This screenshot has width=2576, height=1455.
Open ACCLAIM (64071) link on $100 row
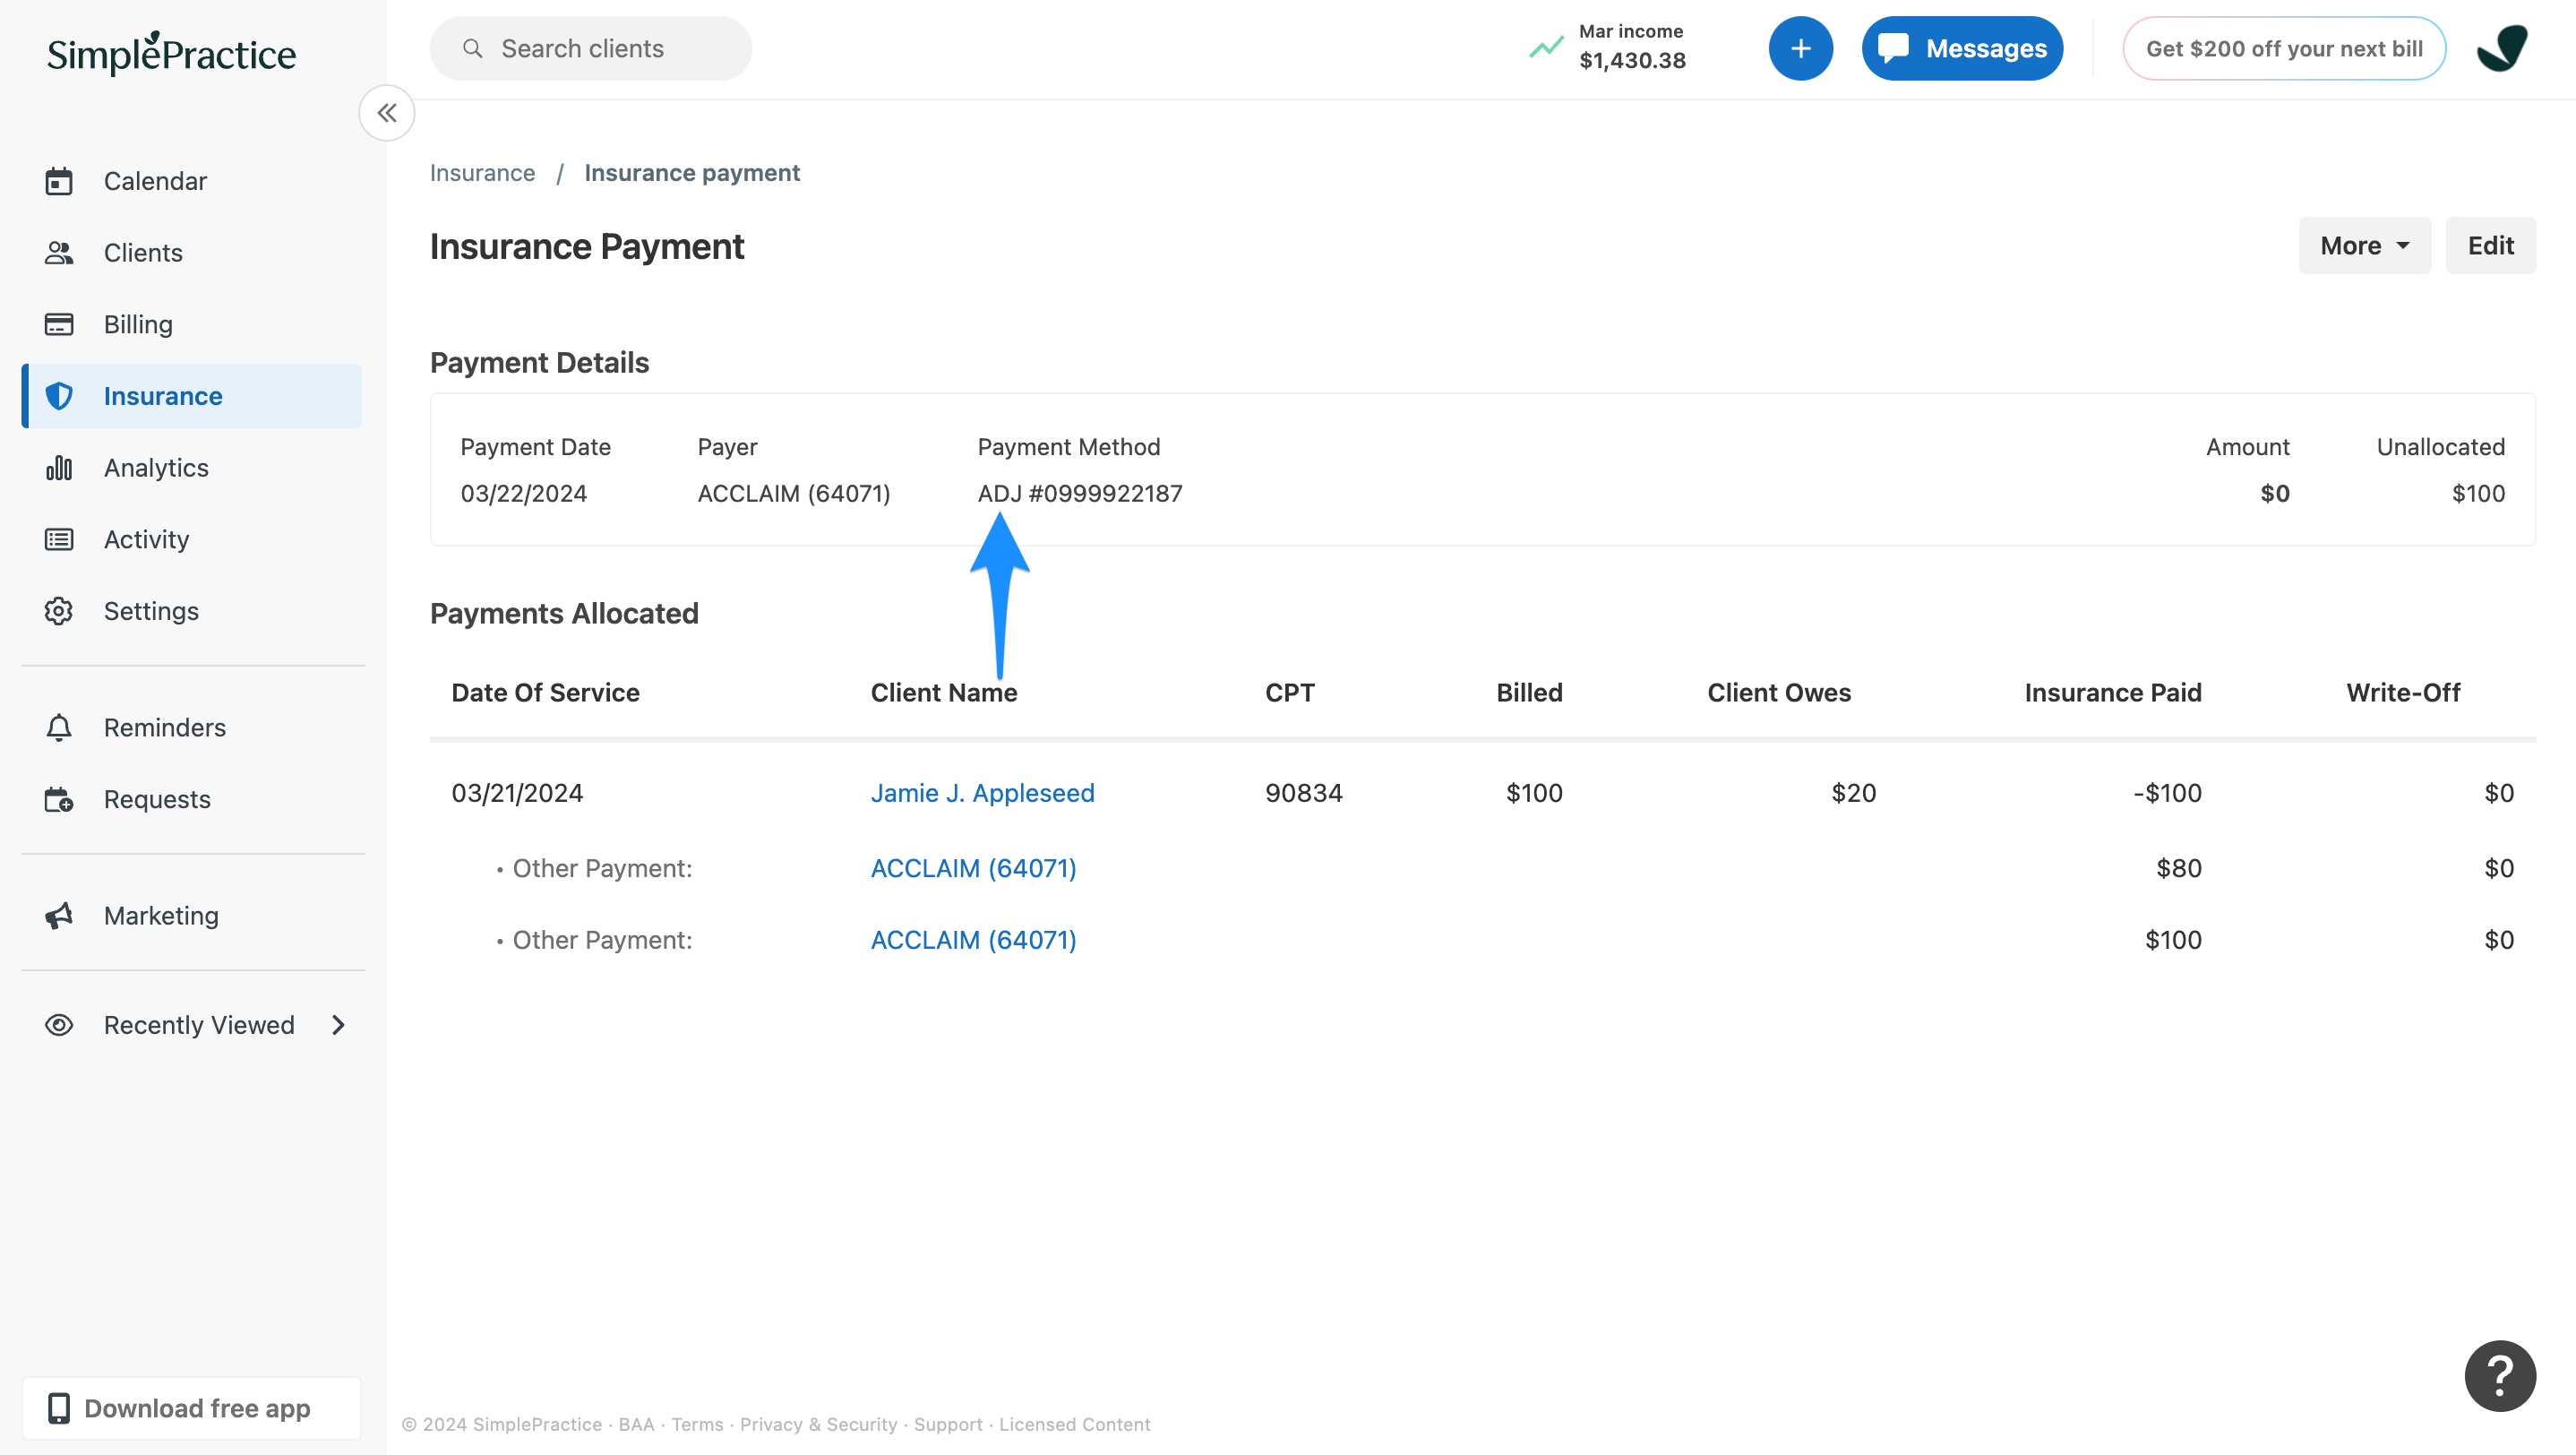point(973,940)
